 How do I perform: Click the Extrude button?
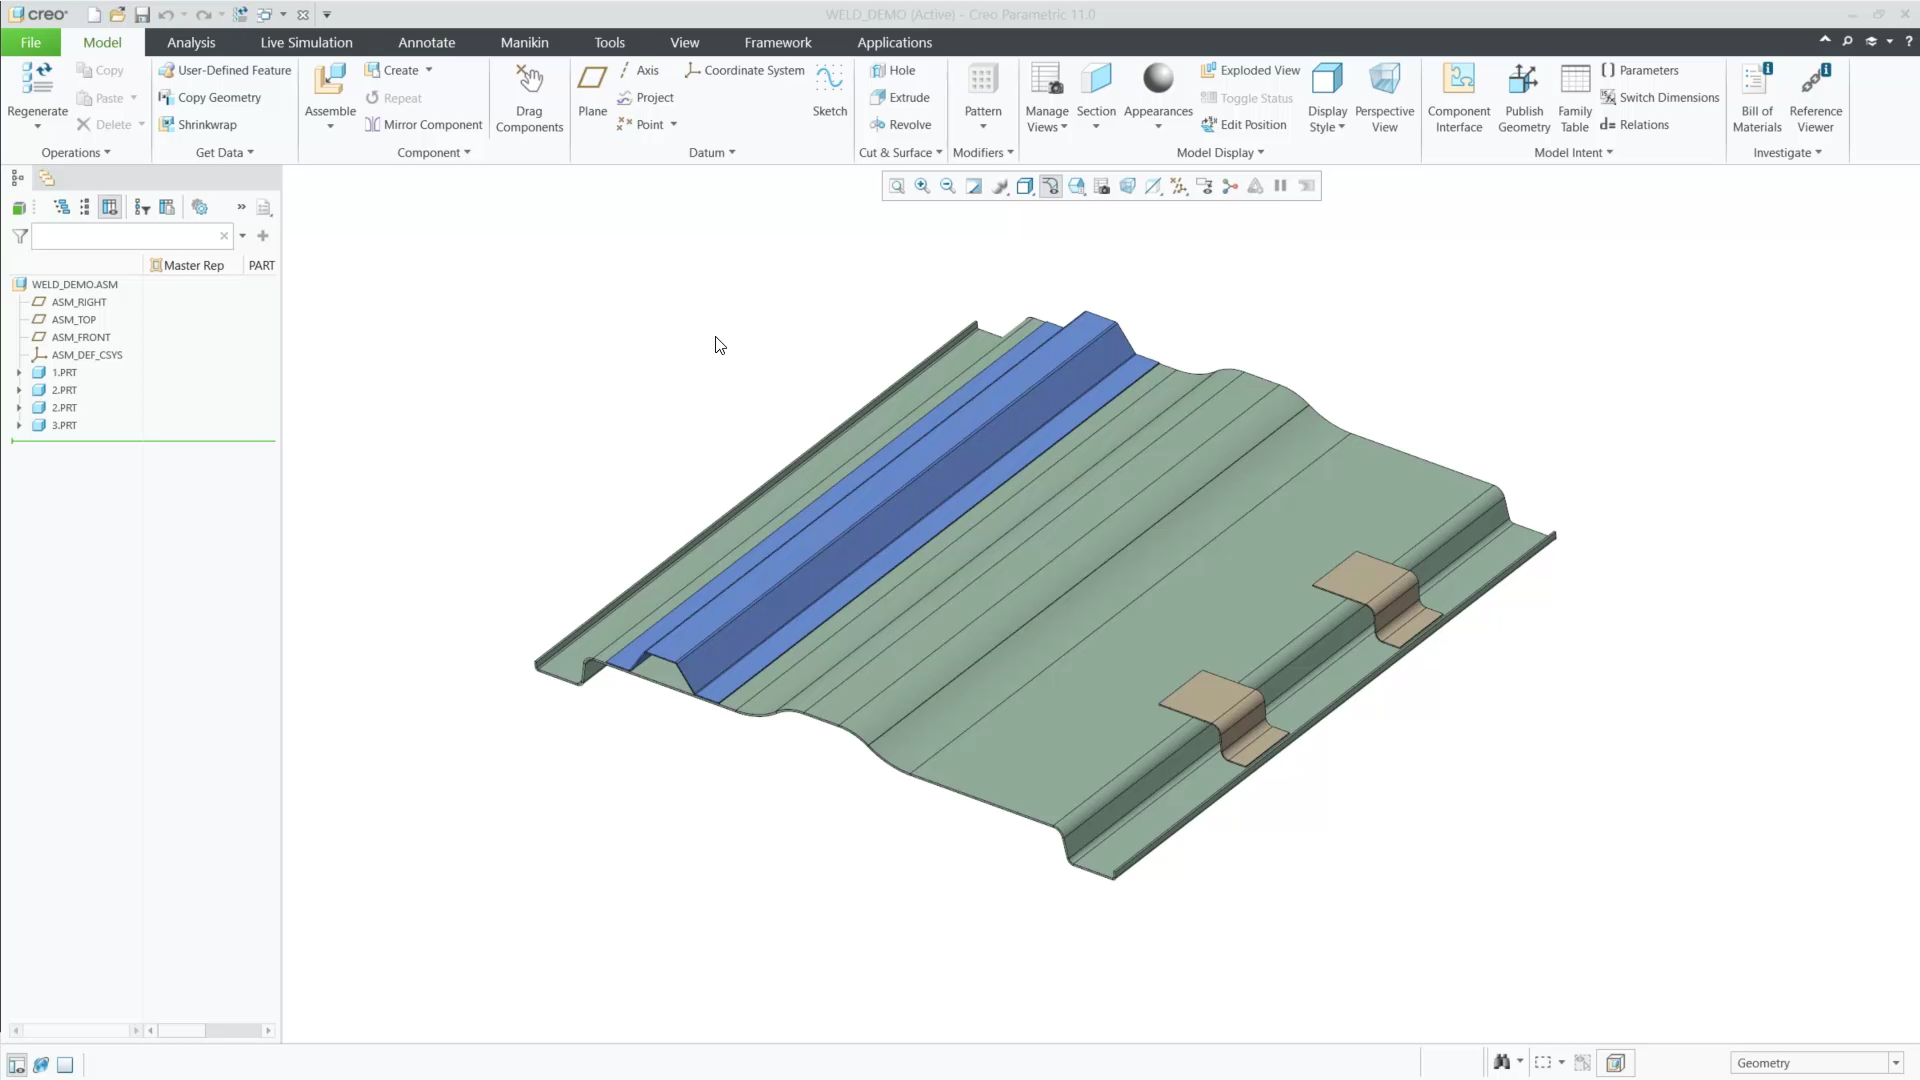tap(900, 98)
